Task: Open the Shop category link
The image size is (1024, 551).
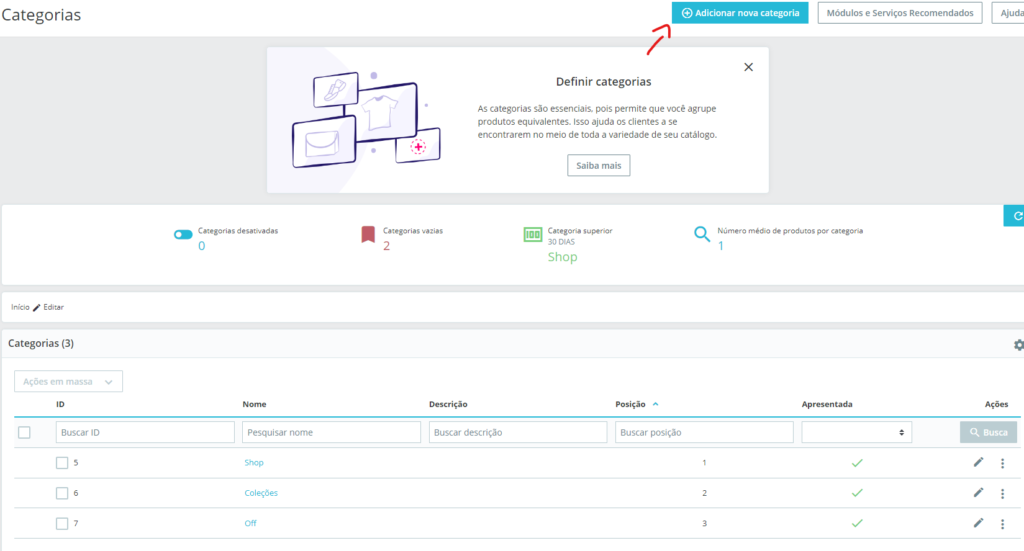Action: coord(254,463)
